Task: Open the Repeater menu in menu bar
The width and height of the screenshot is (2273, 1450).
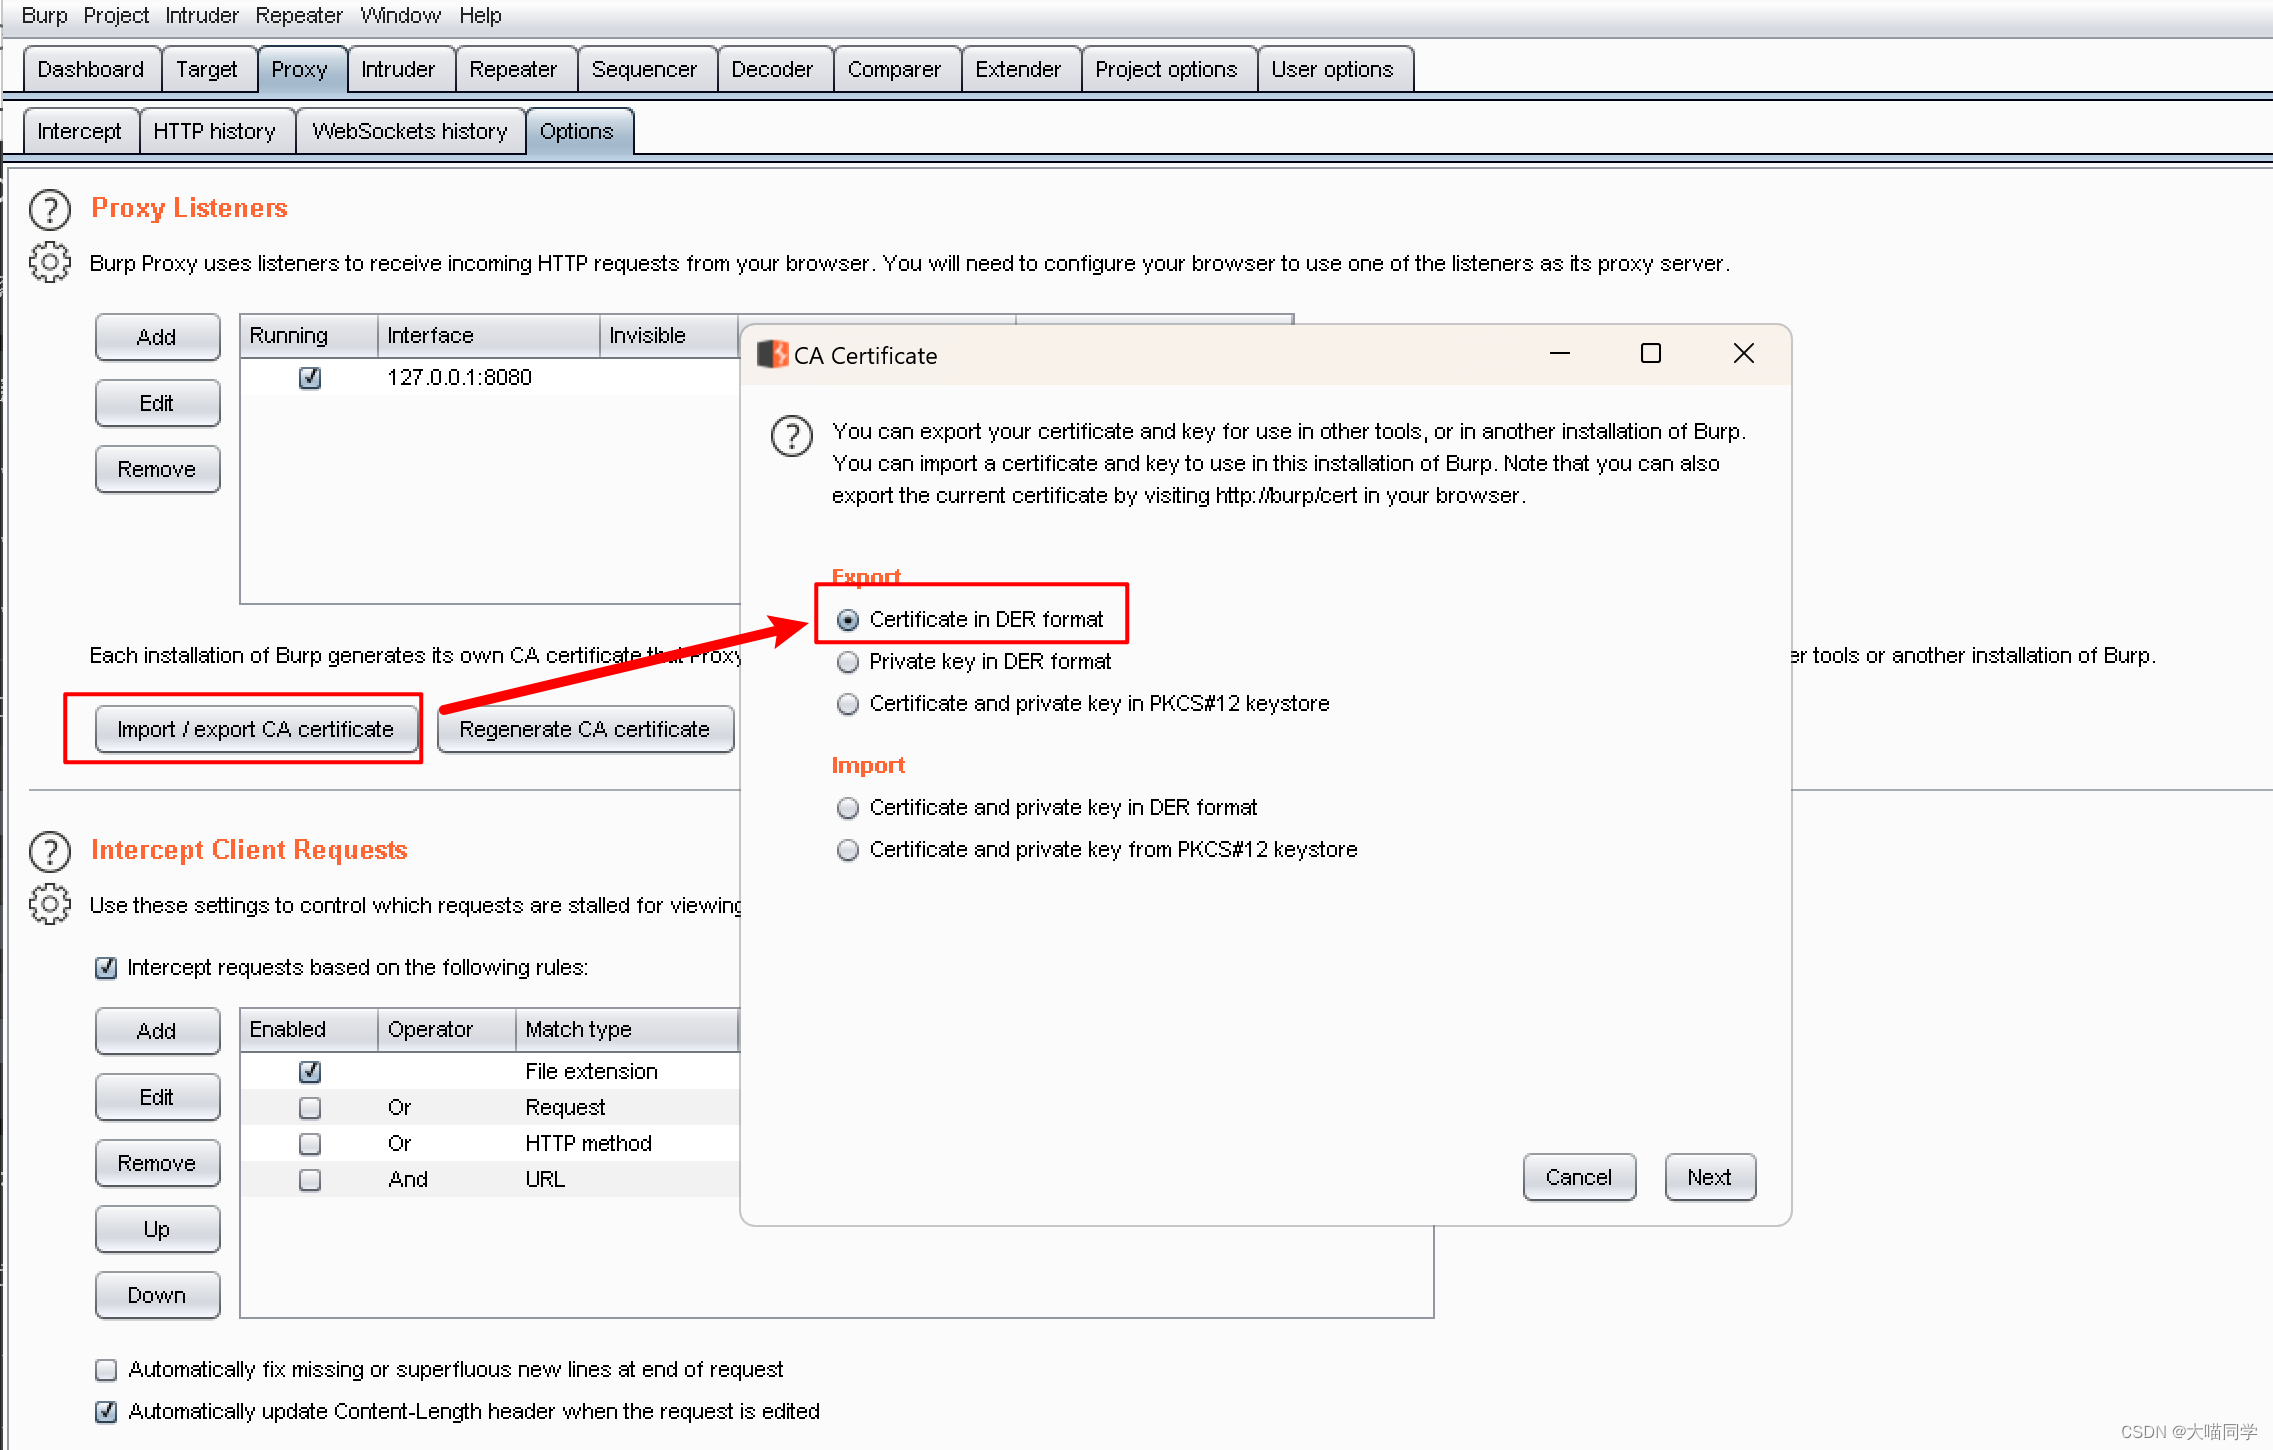Action: point(299,15)
